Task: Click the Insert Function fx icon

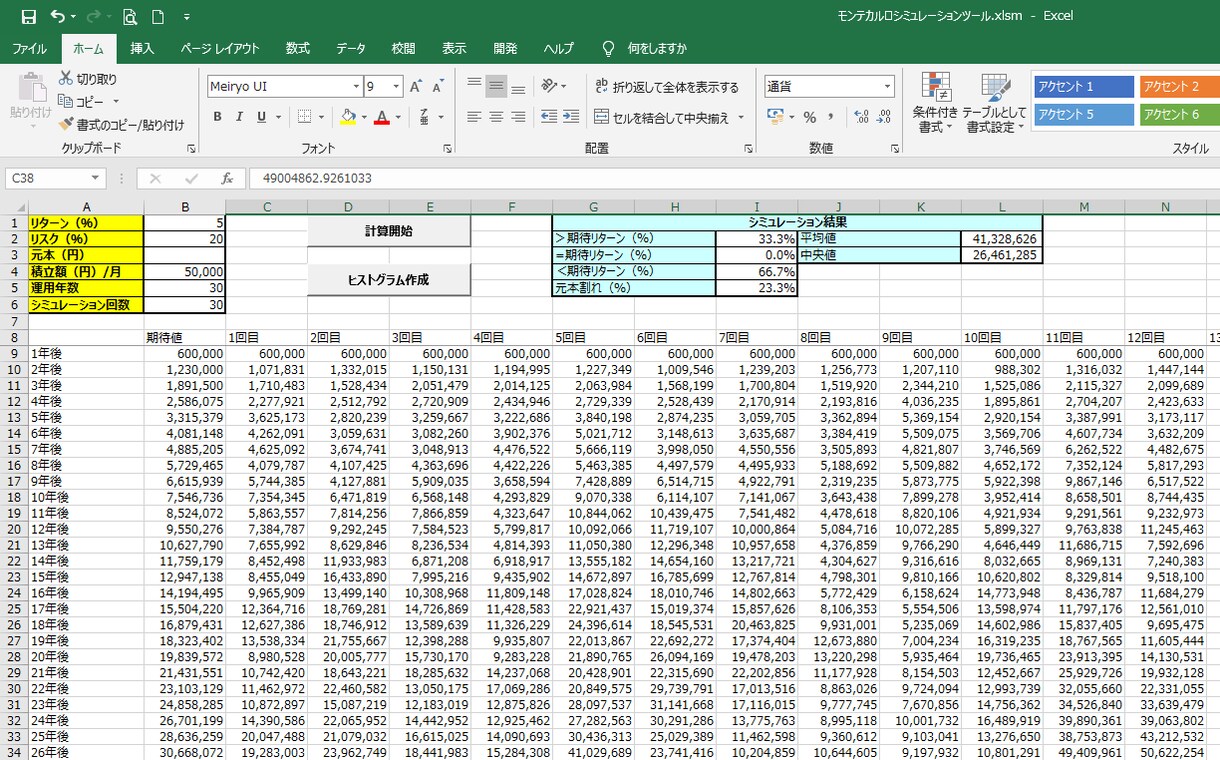Action: (x=227, y=179)
